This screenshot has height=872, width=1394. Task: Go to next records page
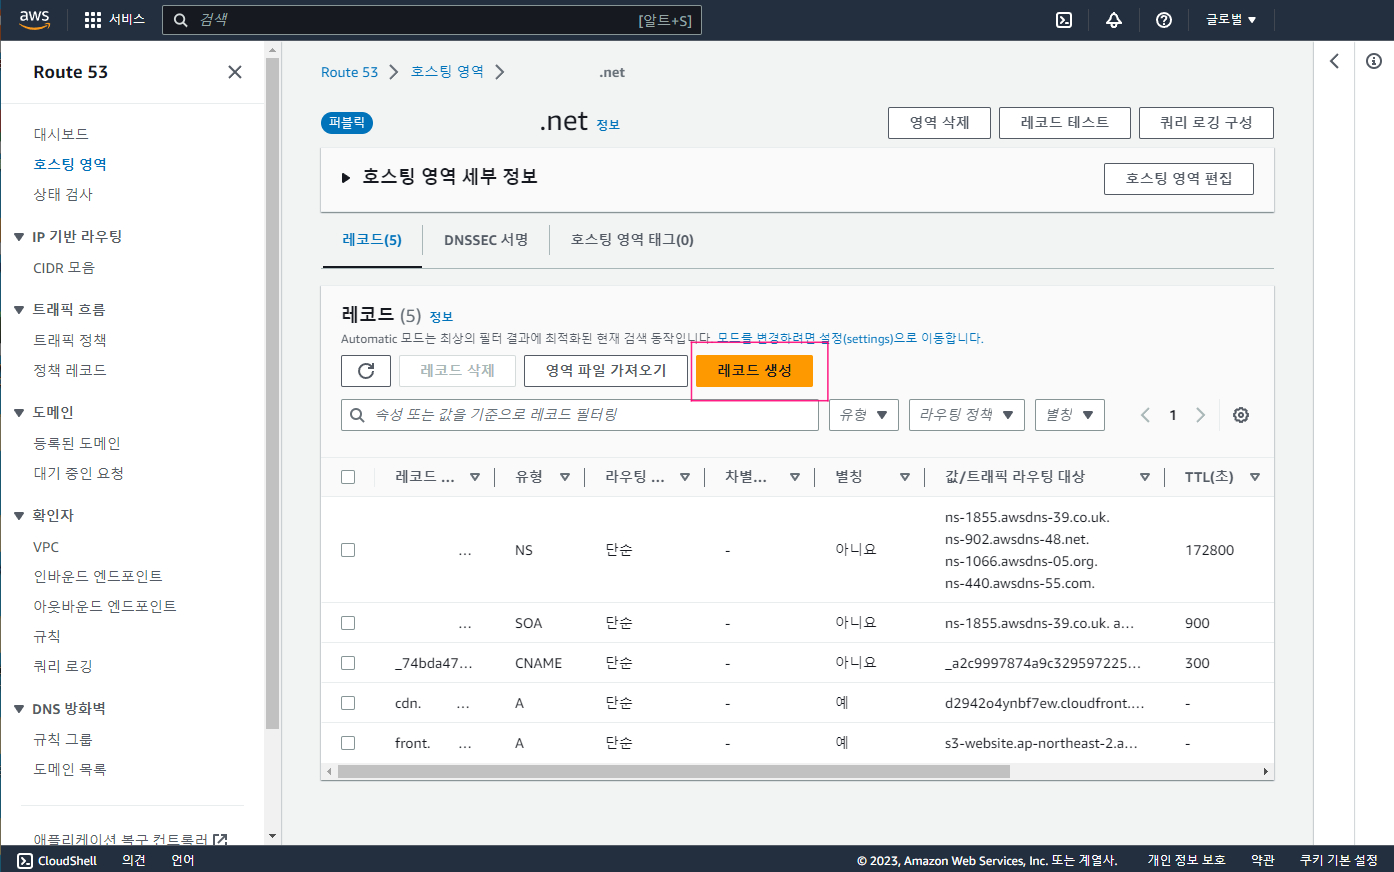[1200, 415]
